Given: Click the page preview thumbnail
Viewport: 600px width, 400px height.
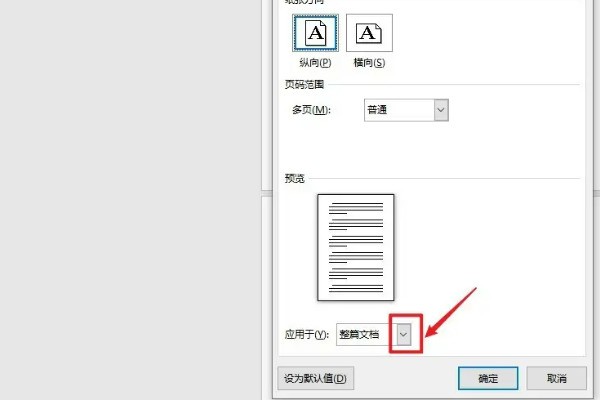Looking at the screenshot, I should click(356, 247).
